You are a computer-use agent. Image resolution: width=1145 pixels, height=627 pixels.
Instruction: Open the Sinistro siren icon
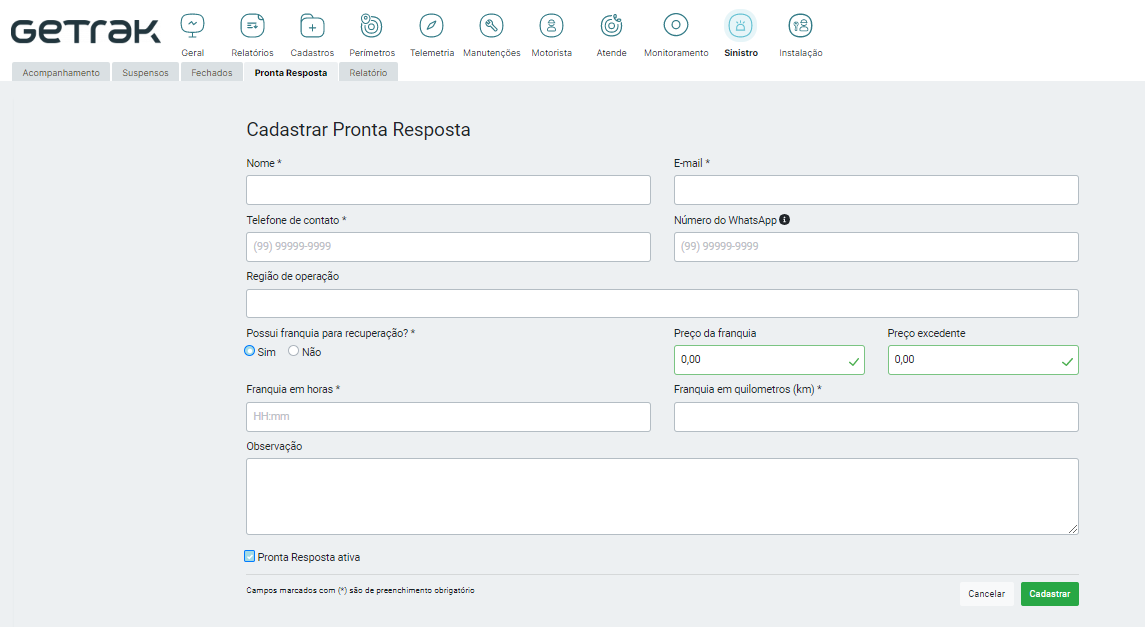(x=740, y=26)
